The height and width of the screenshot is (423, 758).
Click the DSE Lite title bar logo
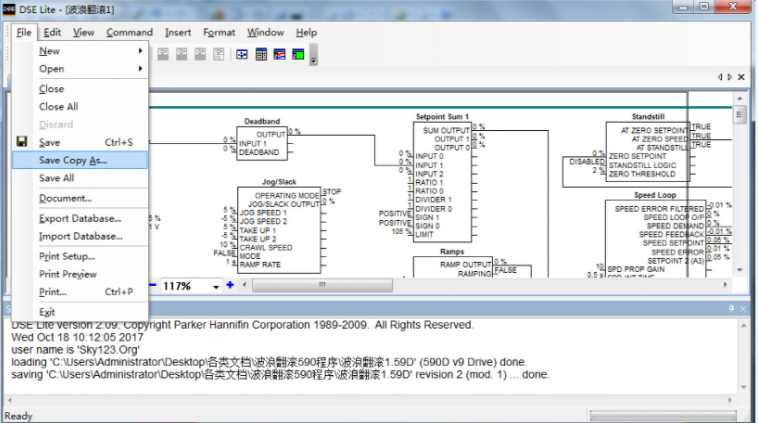pos(11,9)
